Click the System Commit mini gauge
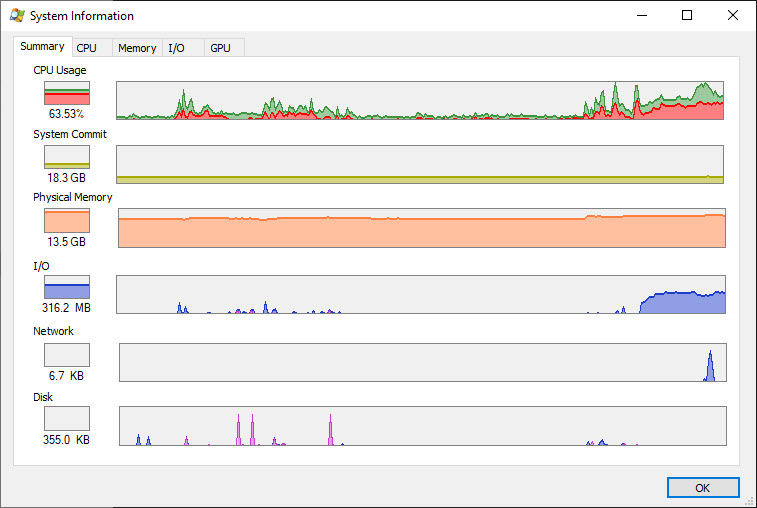 [67, 157]
